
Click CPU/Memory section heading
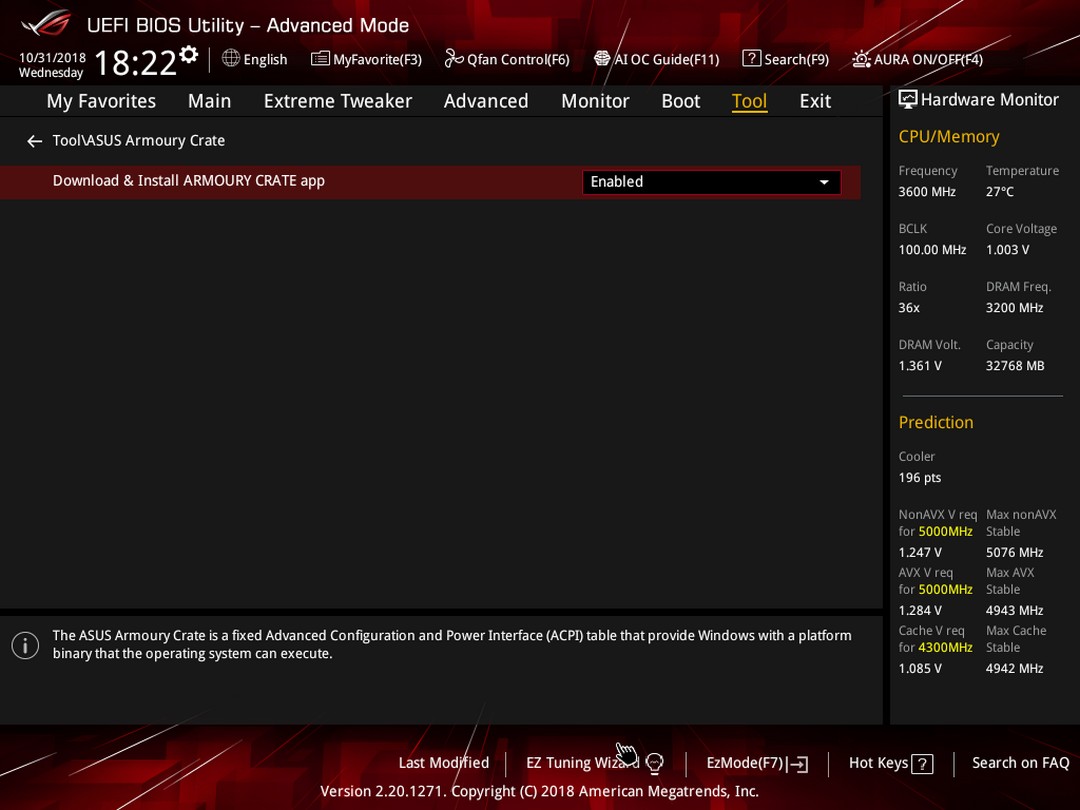click(949, 137)
